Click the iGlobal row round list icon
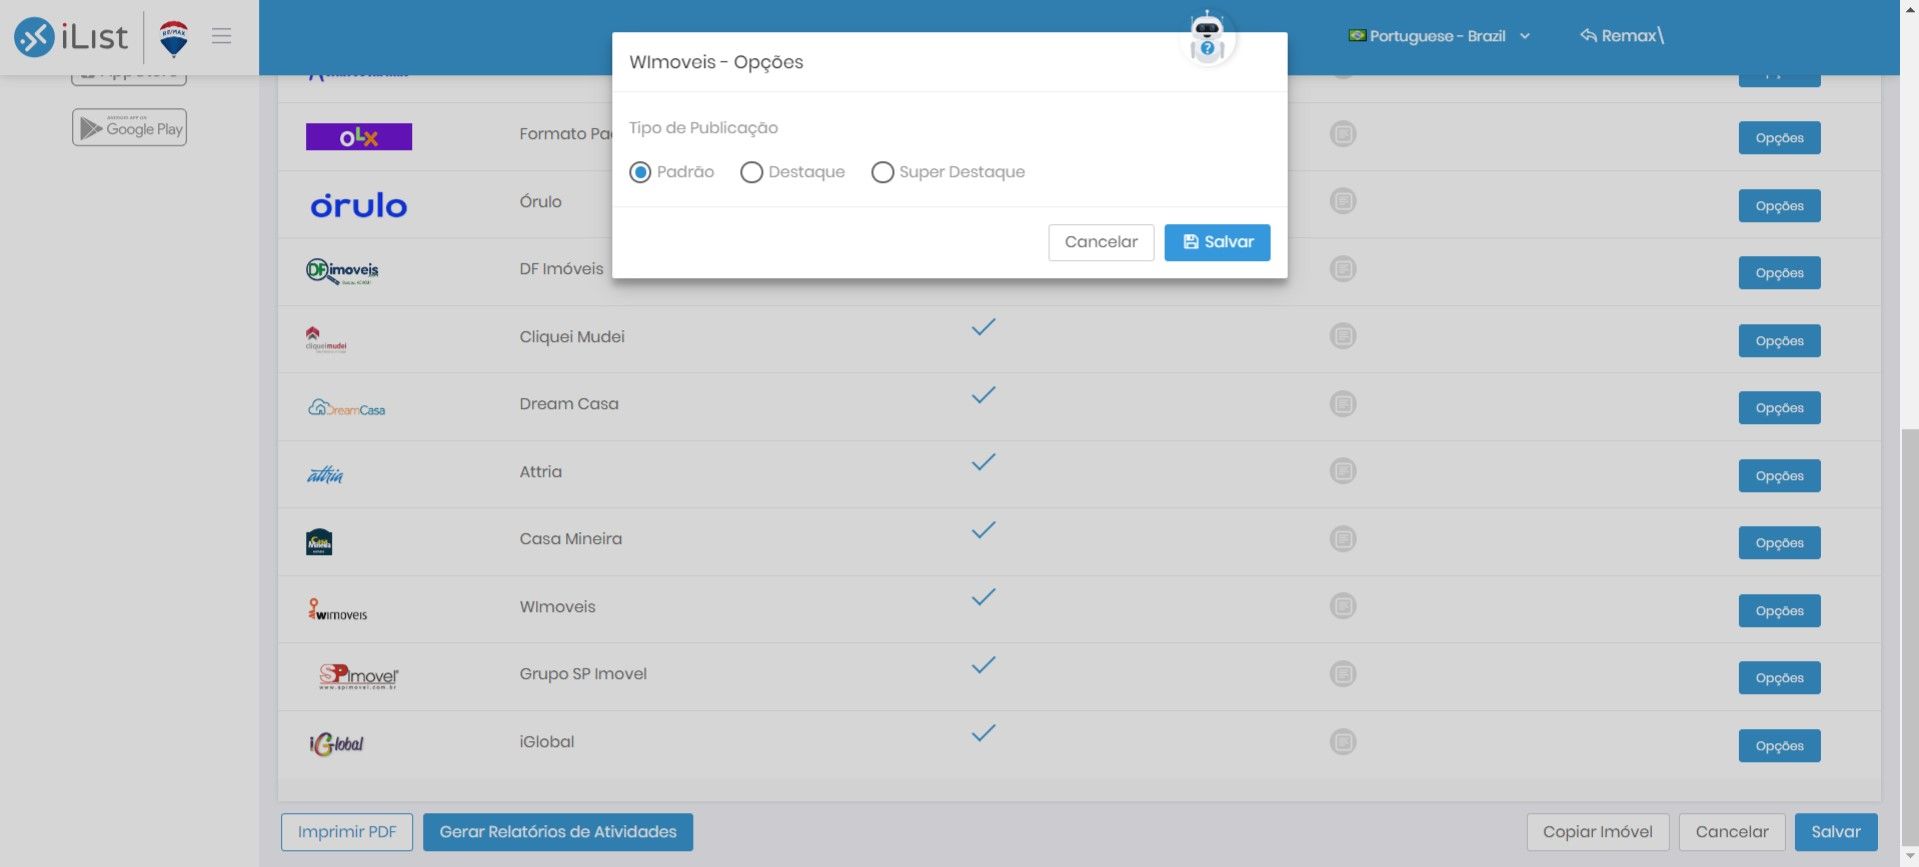 point(1343,742)
